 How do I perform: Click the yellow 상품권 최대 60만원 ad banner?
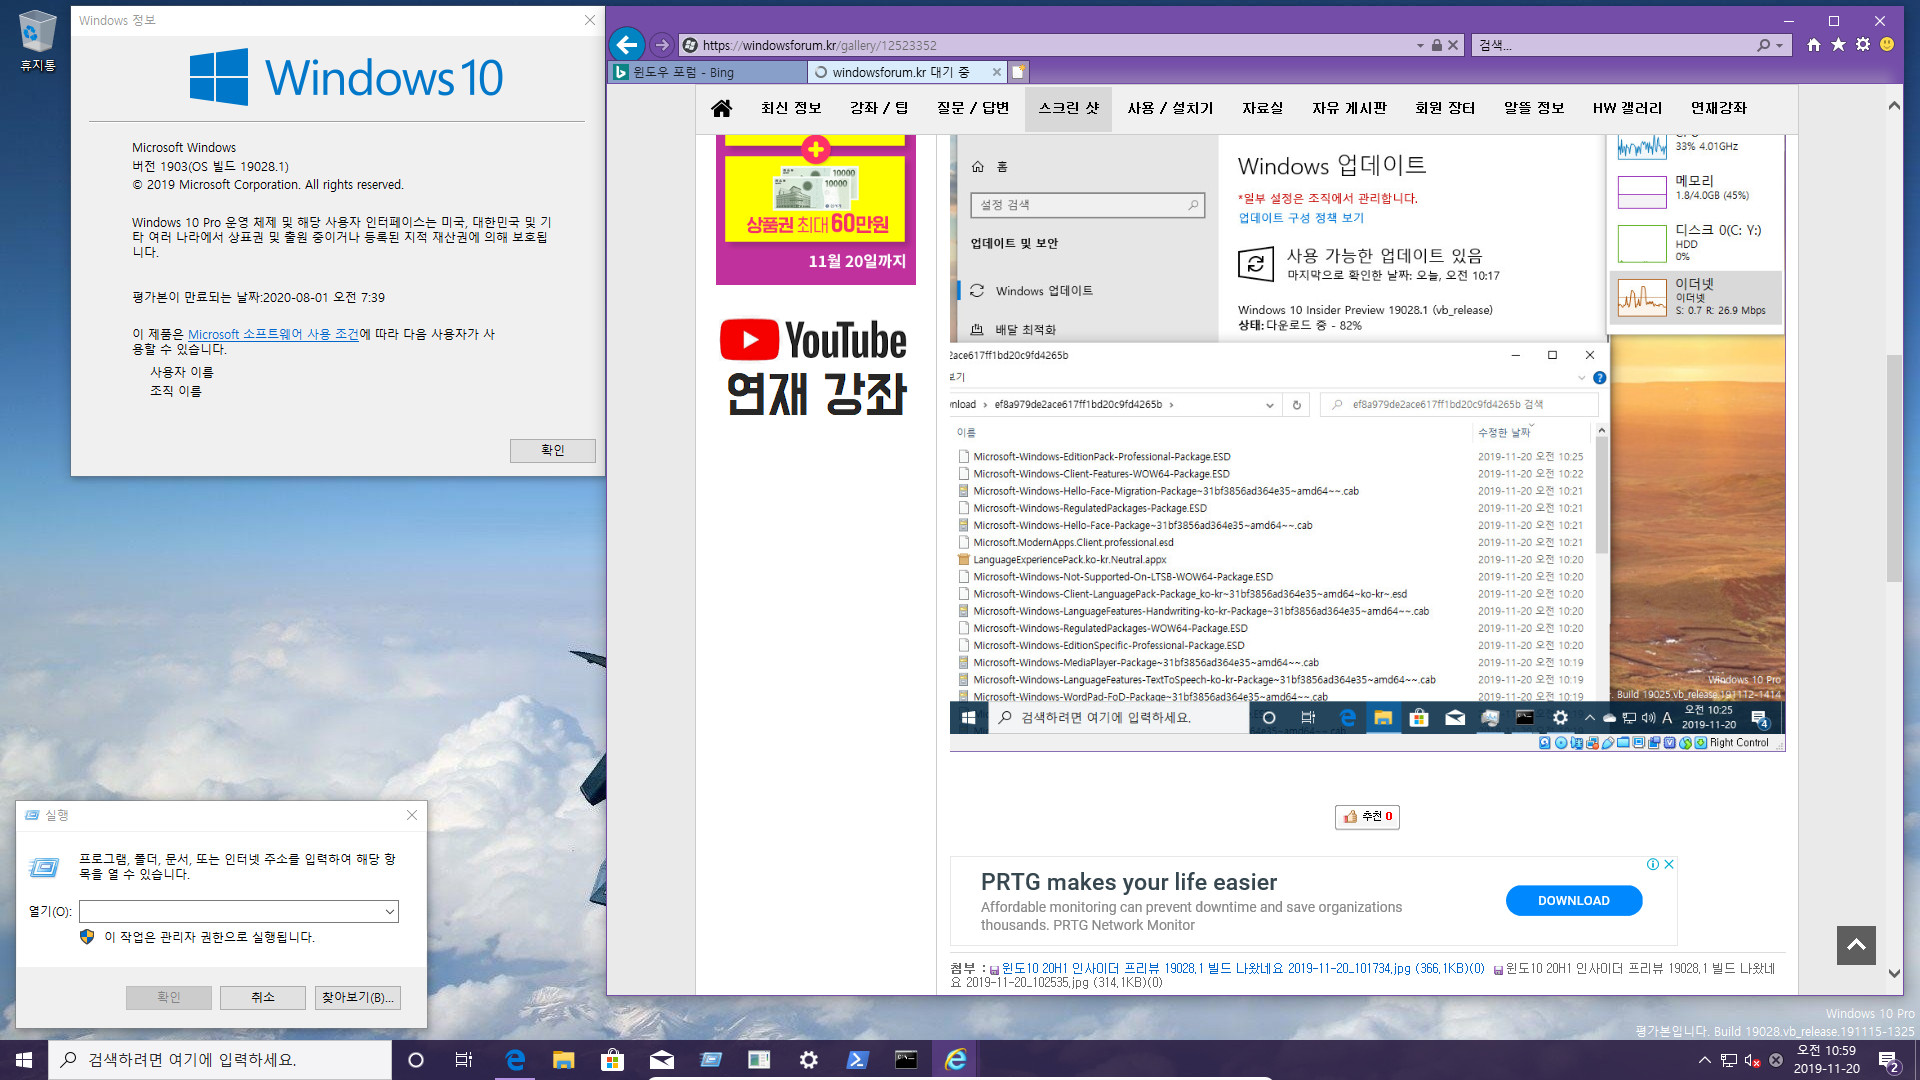coord(815,210)
